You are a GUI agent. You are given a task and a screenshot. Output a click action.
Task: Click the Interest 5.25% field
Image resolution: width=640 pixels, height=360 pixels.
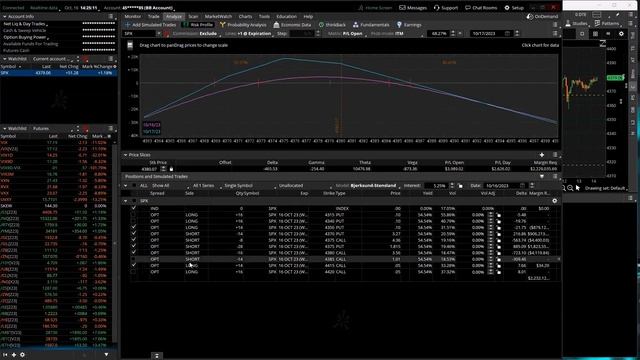coord(436,186)
